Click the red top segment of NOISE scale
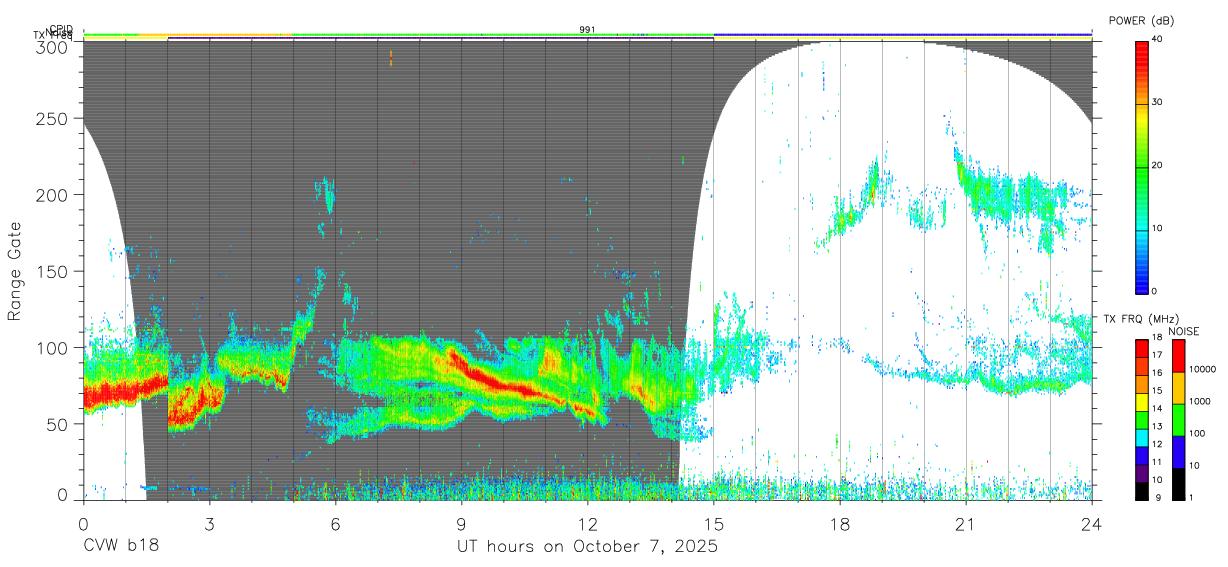This screenshot has width=1228, height=567. click(x=1177, y=355)
